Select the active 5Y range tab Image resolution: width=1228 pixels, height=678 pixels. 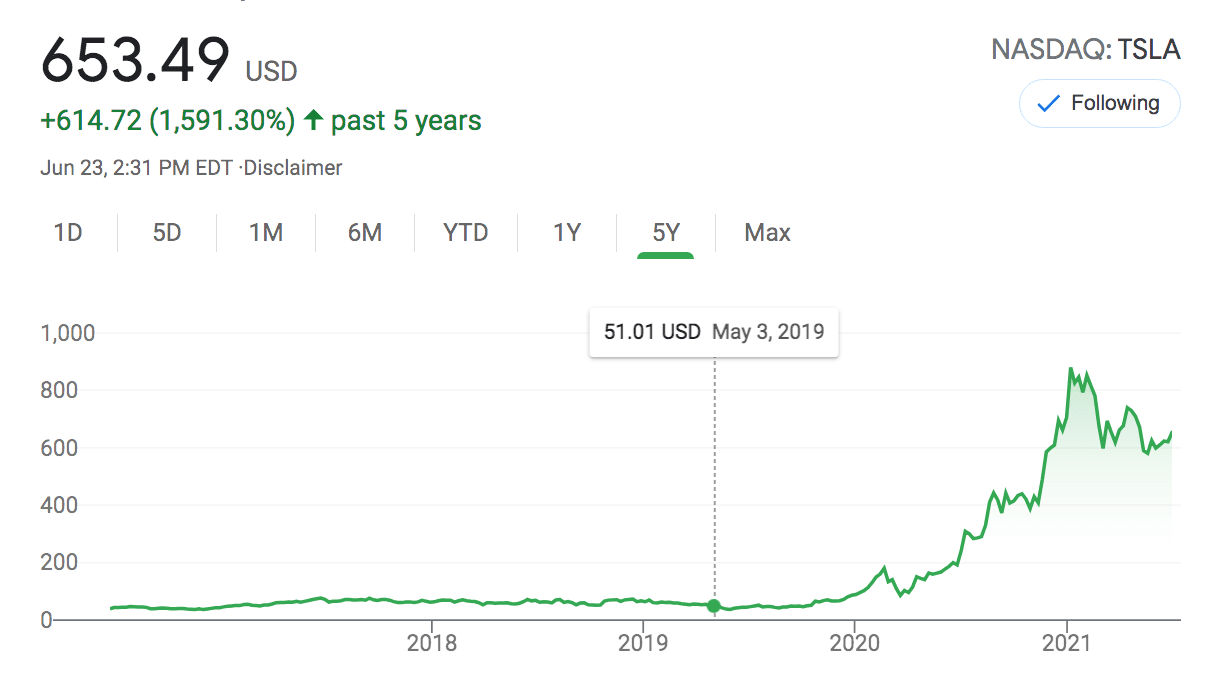click(x=666, y=233)
